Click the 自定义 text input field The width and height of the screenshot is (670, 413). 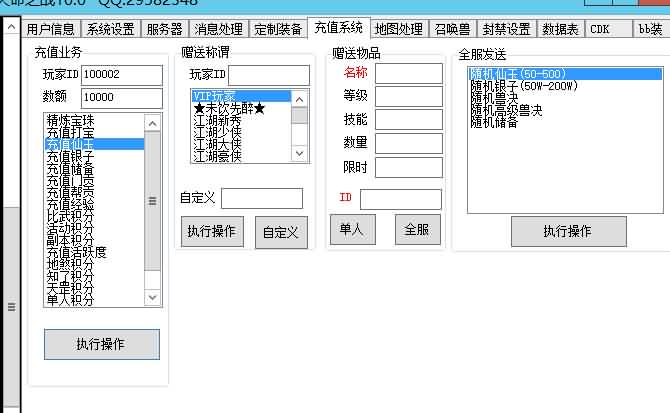coord(262,199)
